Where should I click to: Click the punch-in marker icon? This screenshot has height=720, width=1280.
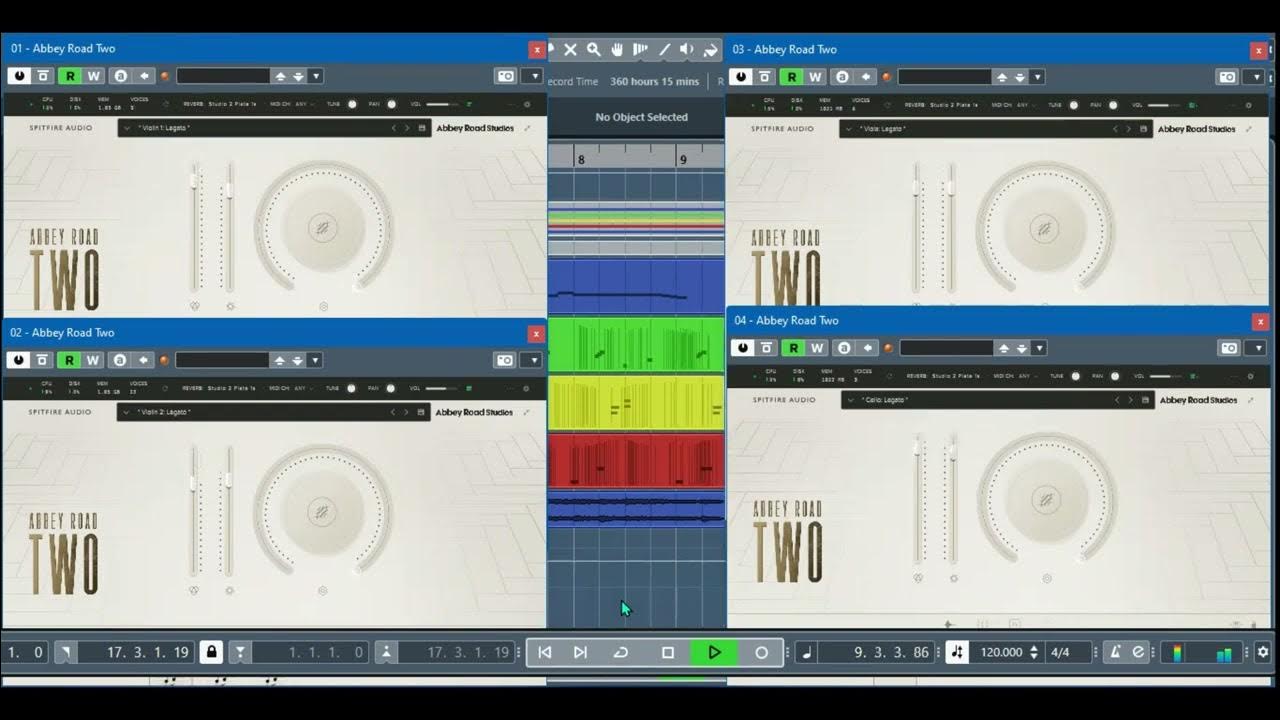coord(240,652)
